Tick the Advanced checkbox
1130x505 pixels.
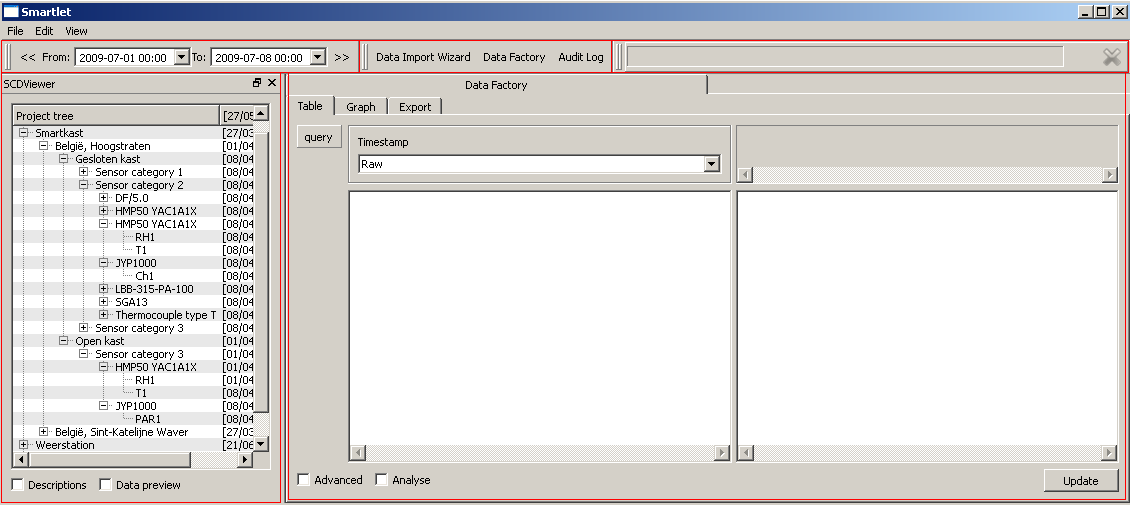coord(304,480)
